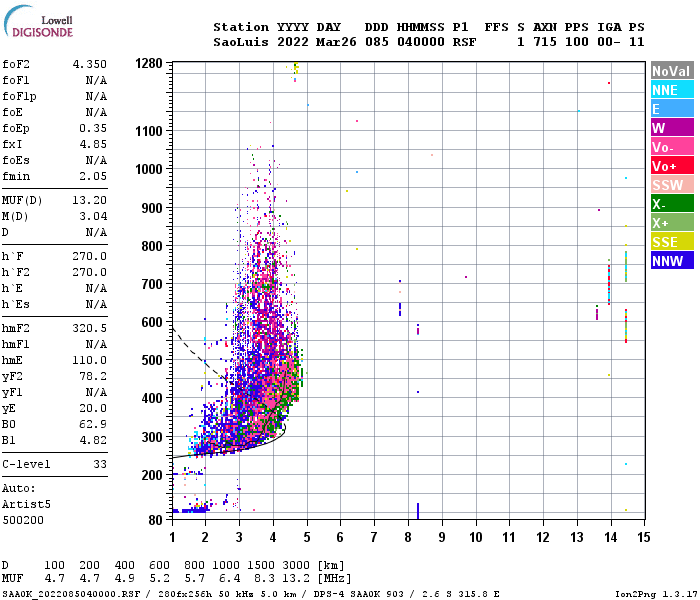Viewport: 700px width, 600px height.
Task: Click the C-level value 33
Action: click(100, 464)
